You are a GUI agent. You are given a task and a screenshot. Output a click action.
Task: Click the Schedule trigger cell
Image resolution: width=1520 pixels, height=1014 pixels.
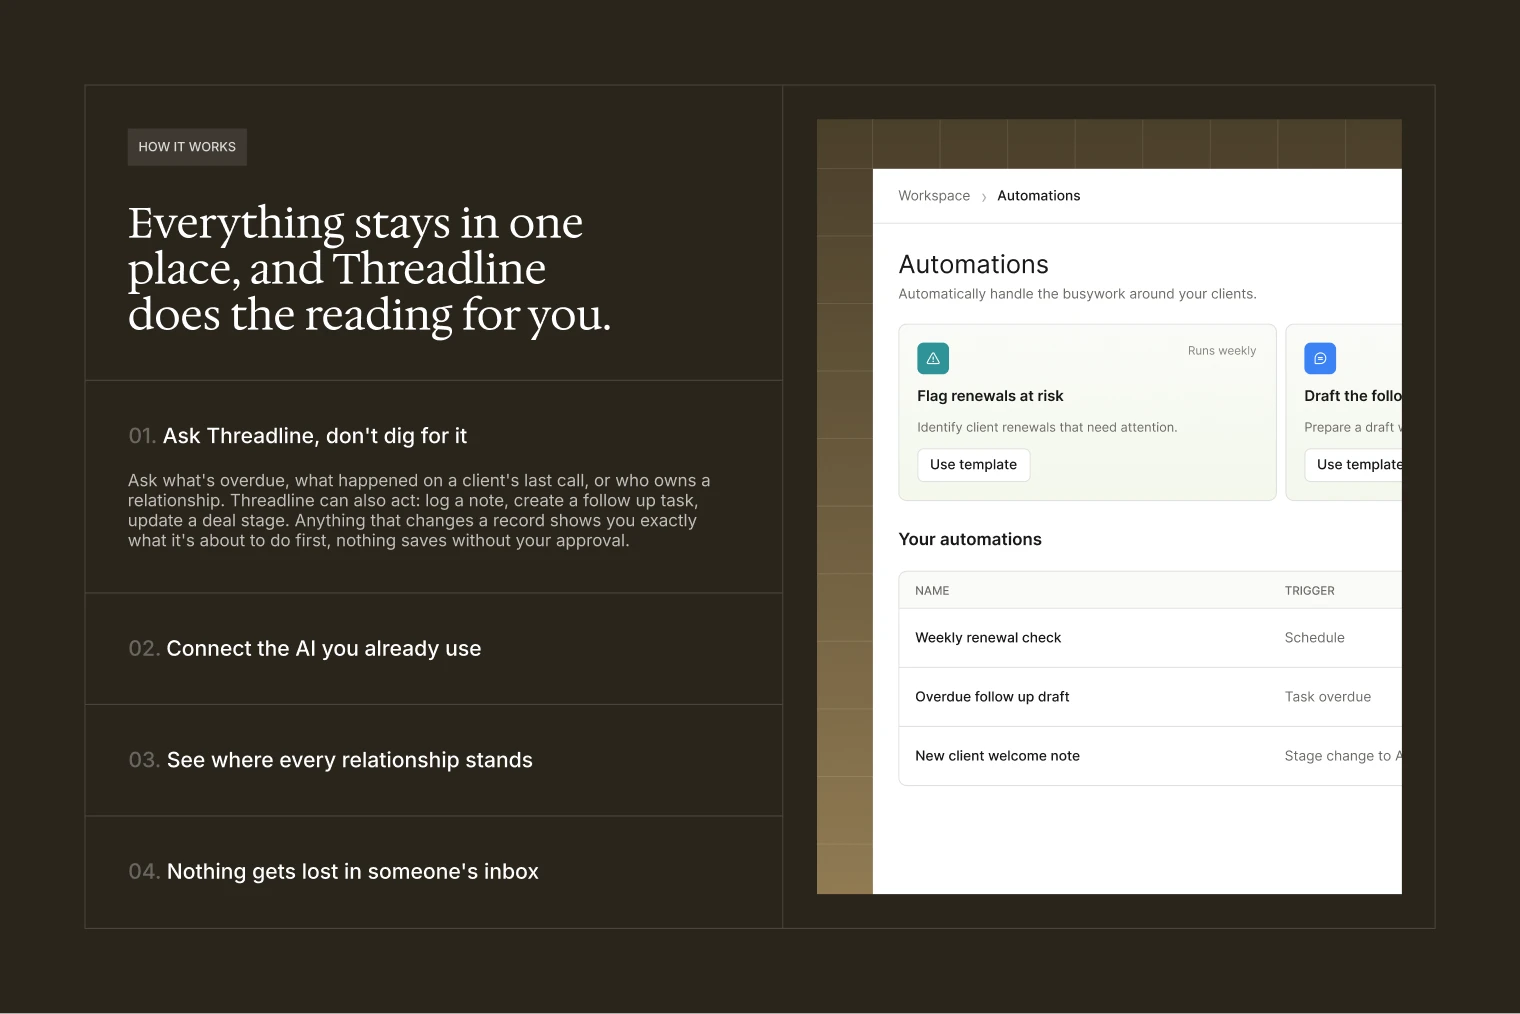(1314, 638)
